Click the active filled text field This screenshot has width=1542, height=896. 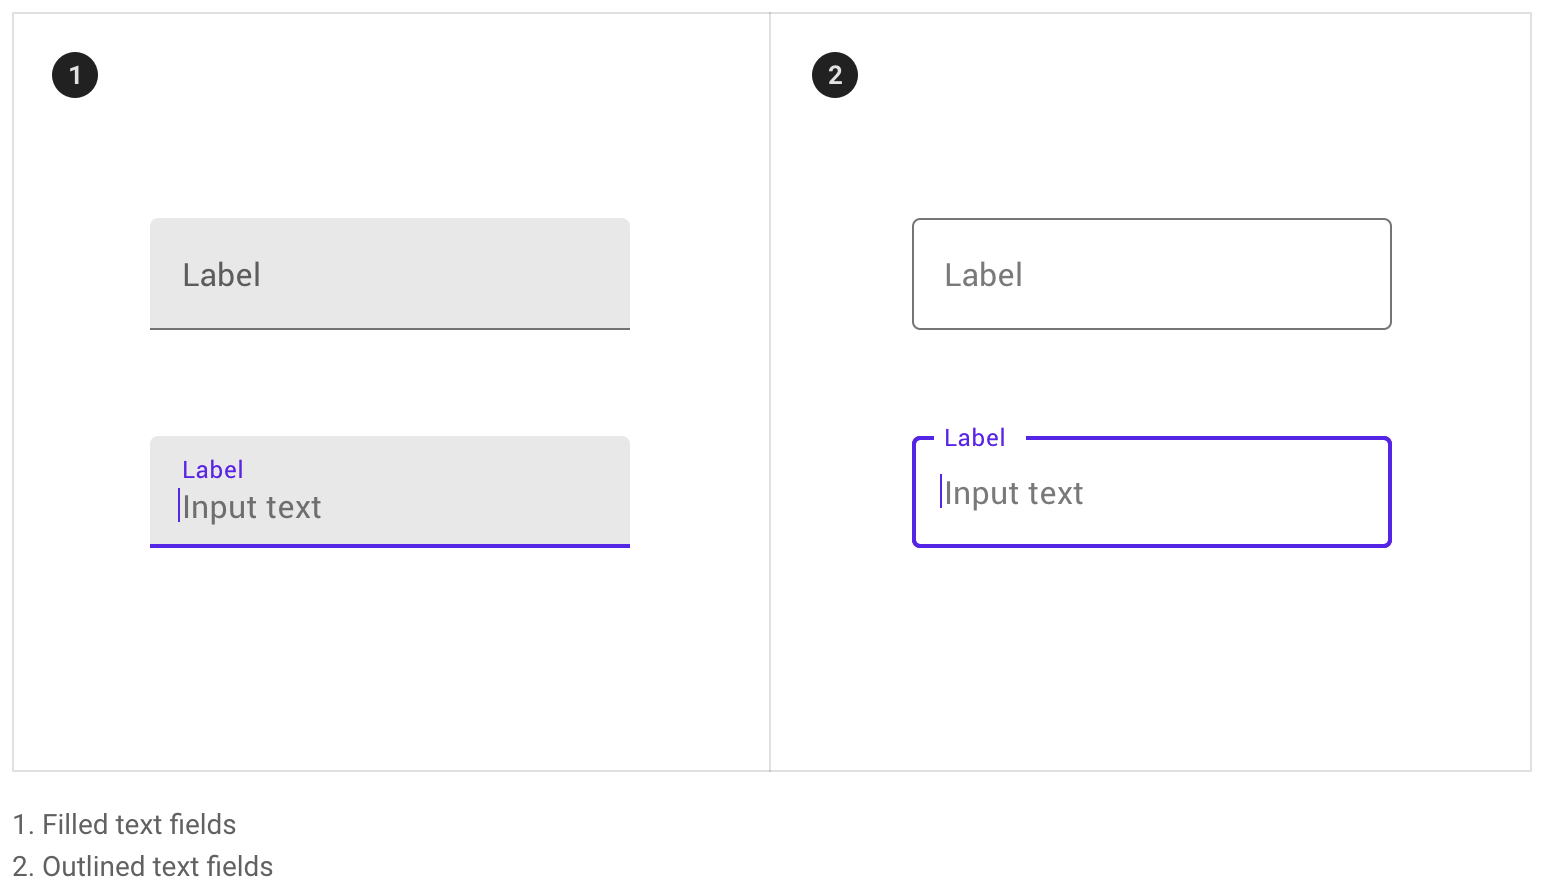[x=390, y=492]
